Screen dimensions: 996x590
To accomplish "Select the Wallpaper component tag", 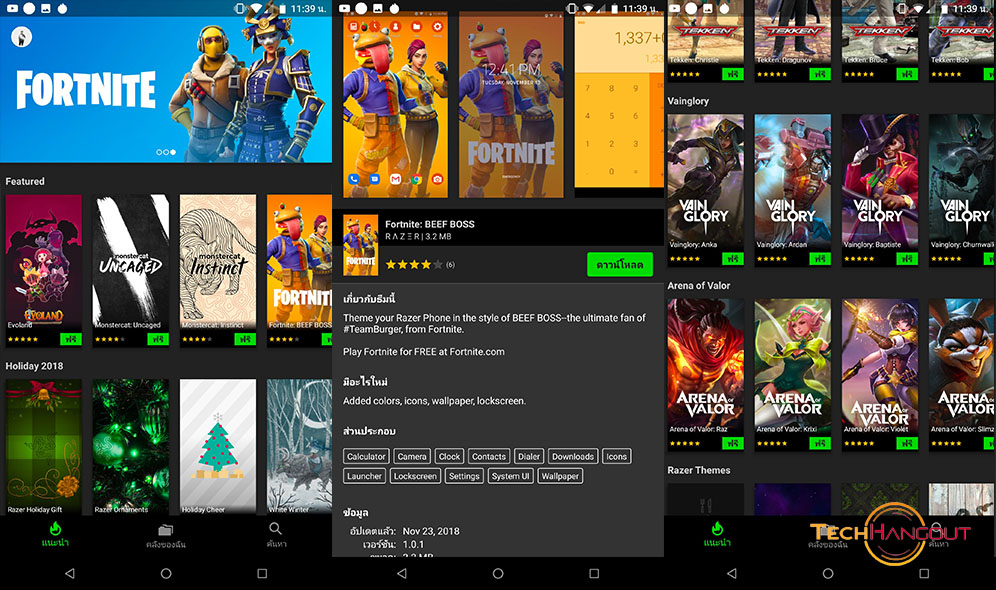I will tap(560, 476).
